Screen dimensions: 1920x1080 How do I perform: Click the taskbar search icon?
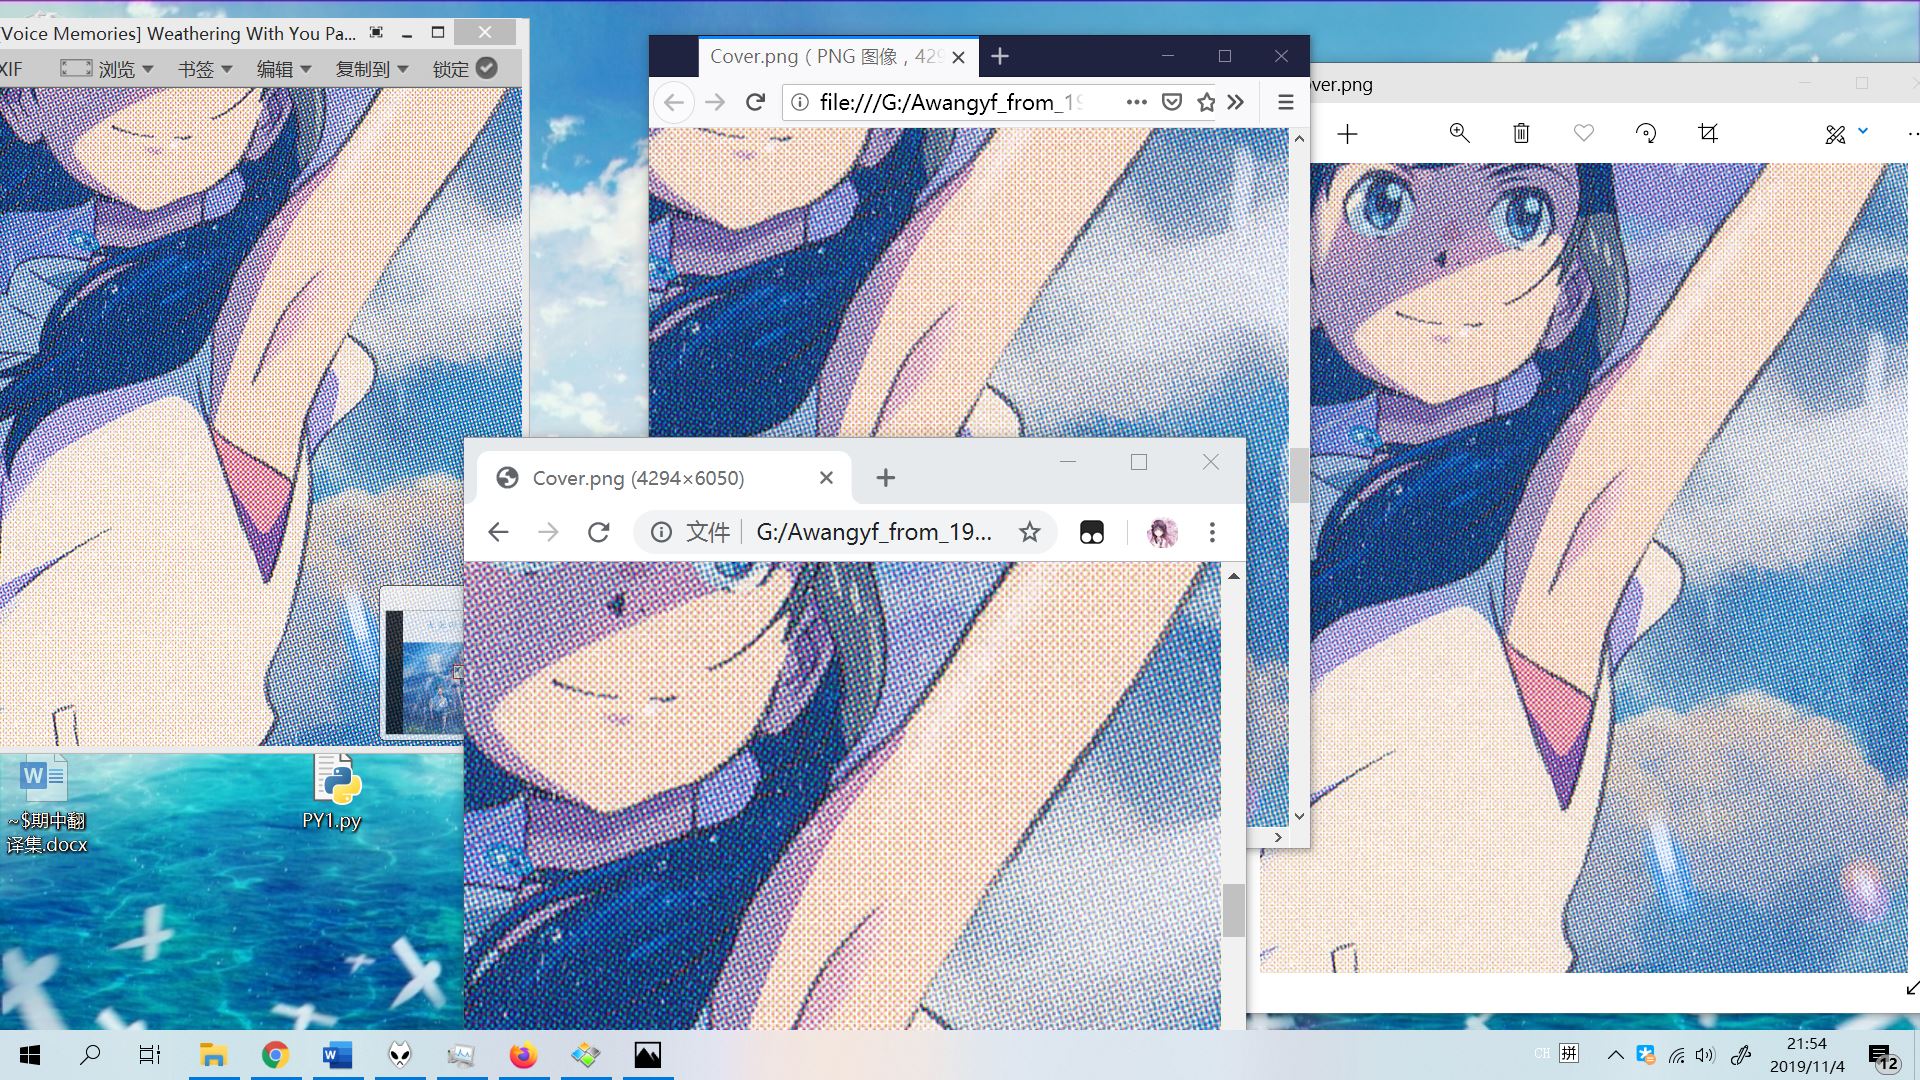click(x=90, y=1055)
